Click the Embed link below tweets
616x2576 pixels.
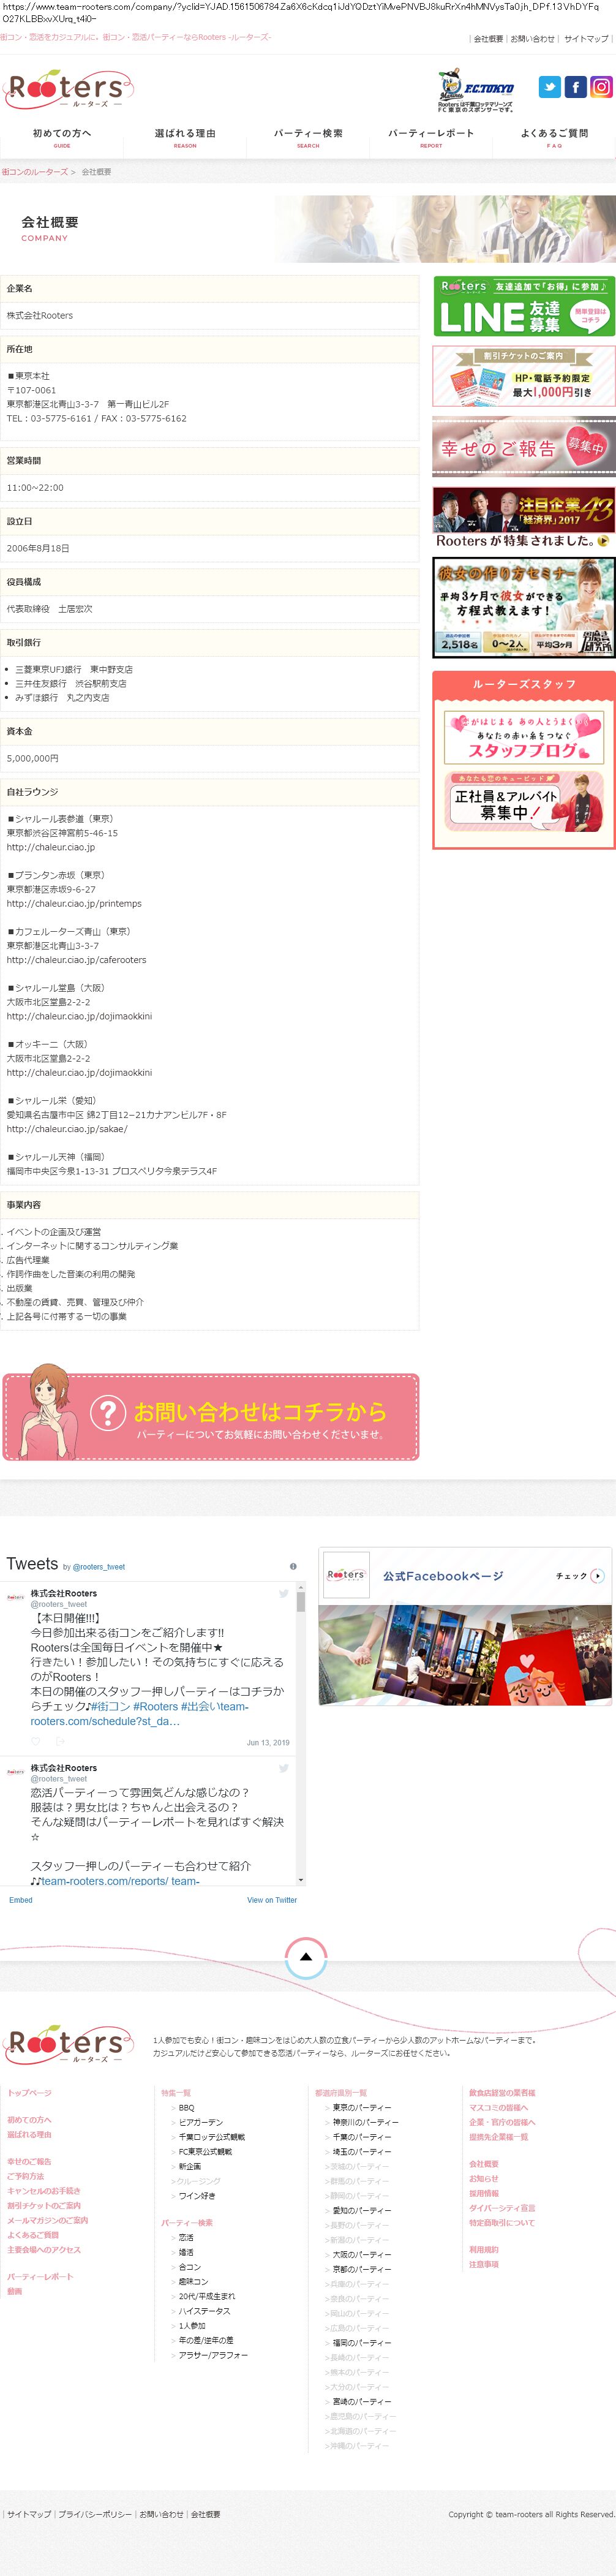coord(21,1900)
